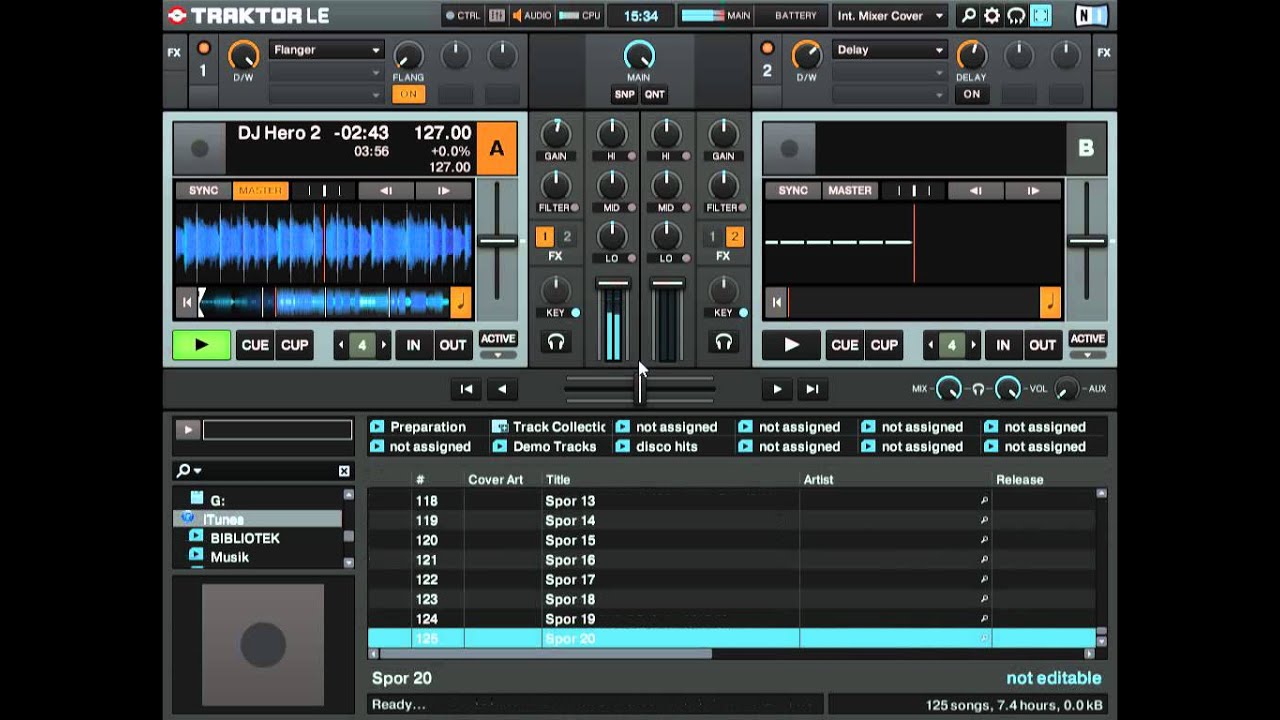Click Deck B headphone cue icon
The image size is (1280, 720).
[723, 343]
